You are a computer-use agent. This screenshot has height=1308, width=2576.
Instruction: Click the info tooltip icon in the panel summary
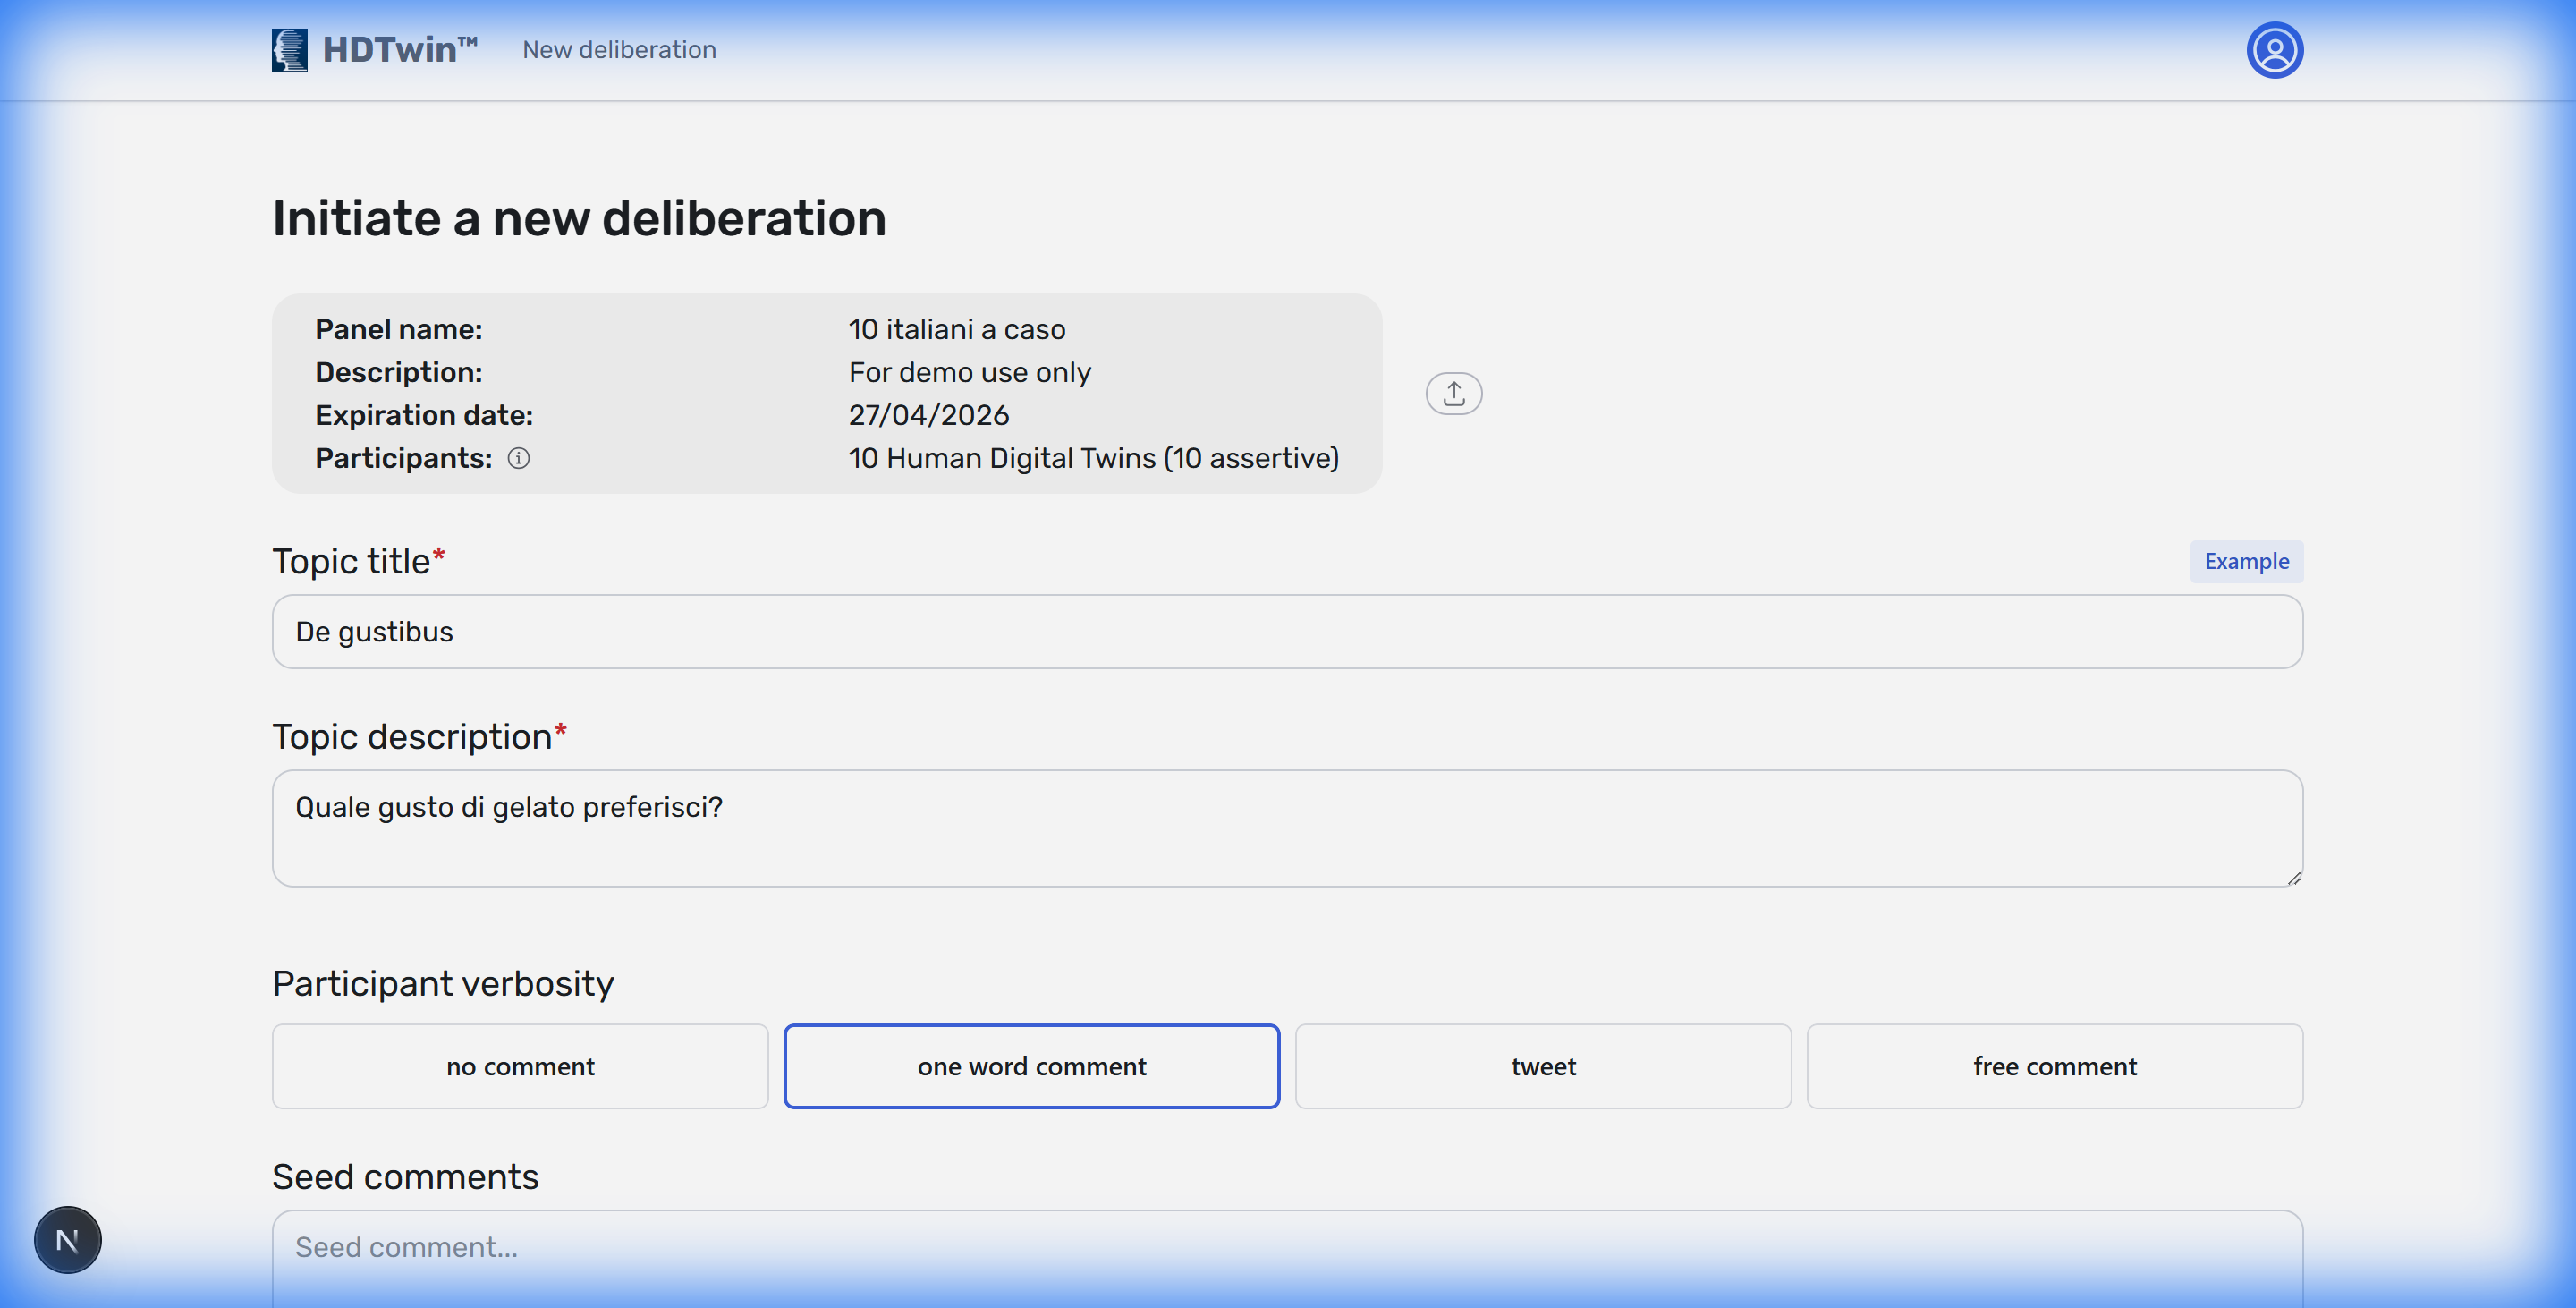[x=519, y=458]
